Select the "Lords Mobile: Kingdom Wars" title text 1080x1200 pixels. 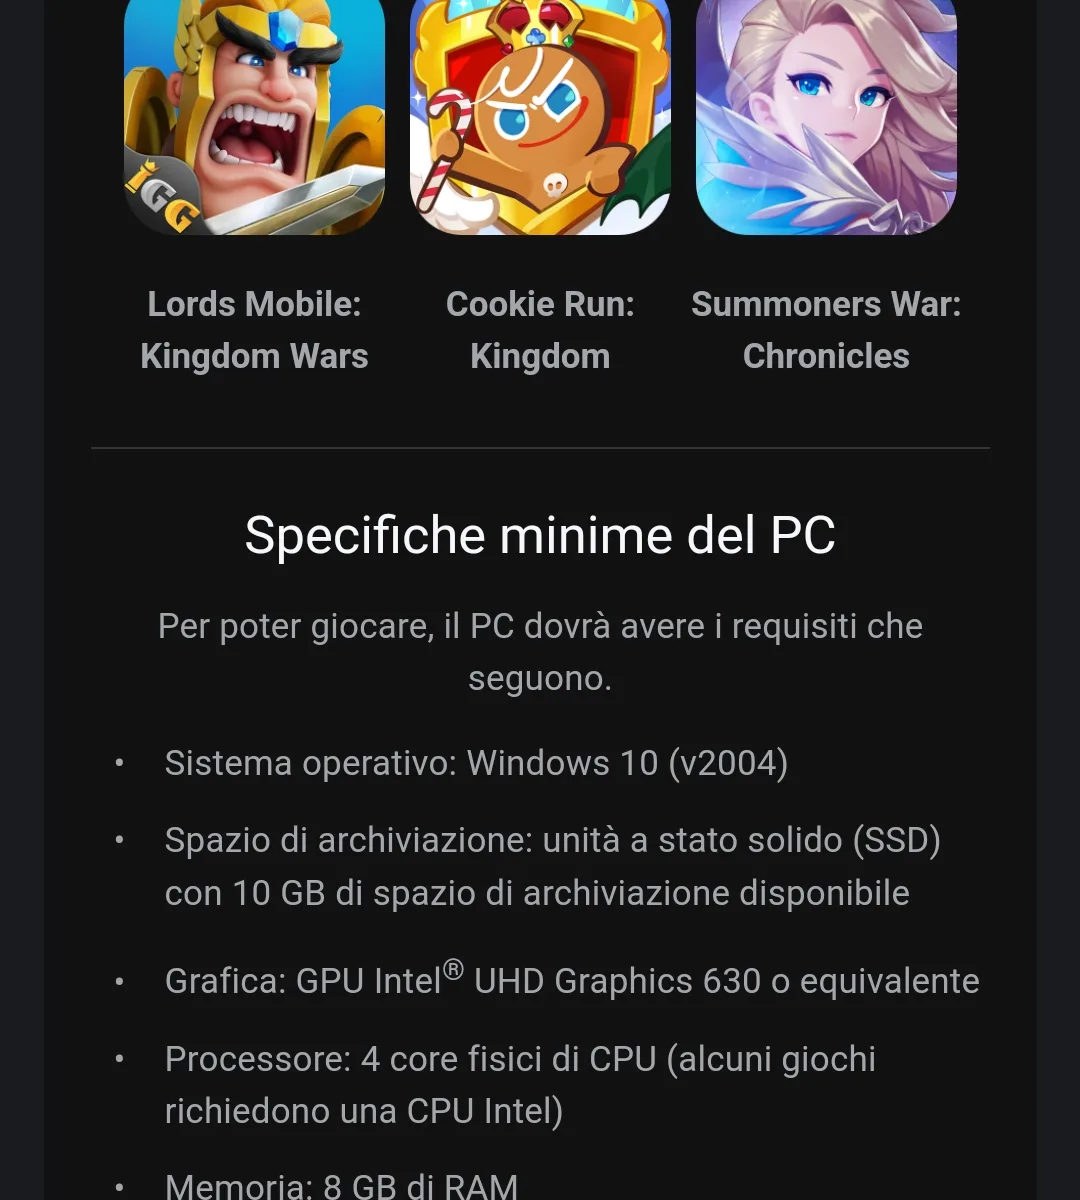[254, 330]
